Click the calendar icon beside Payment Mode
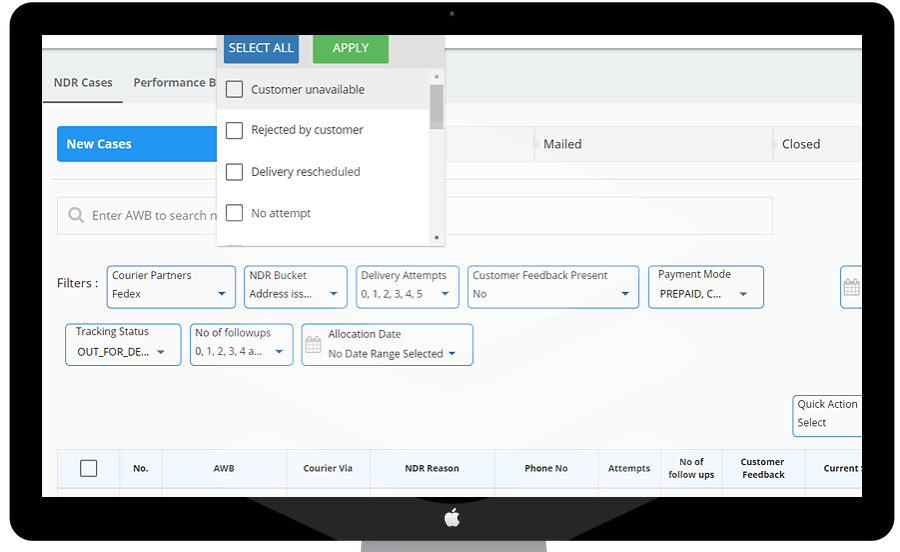The width and height of the screenshot is (900, 552). click(852, 287)
